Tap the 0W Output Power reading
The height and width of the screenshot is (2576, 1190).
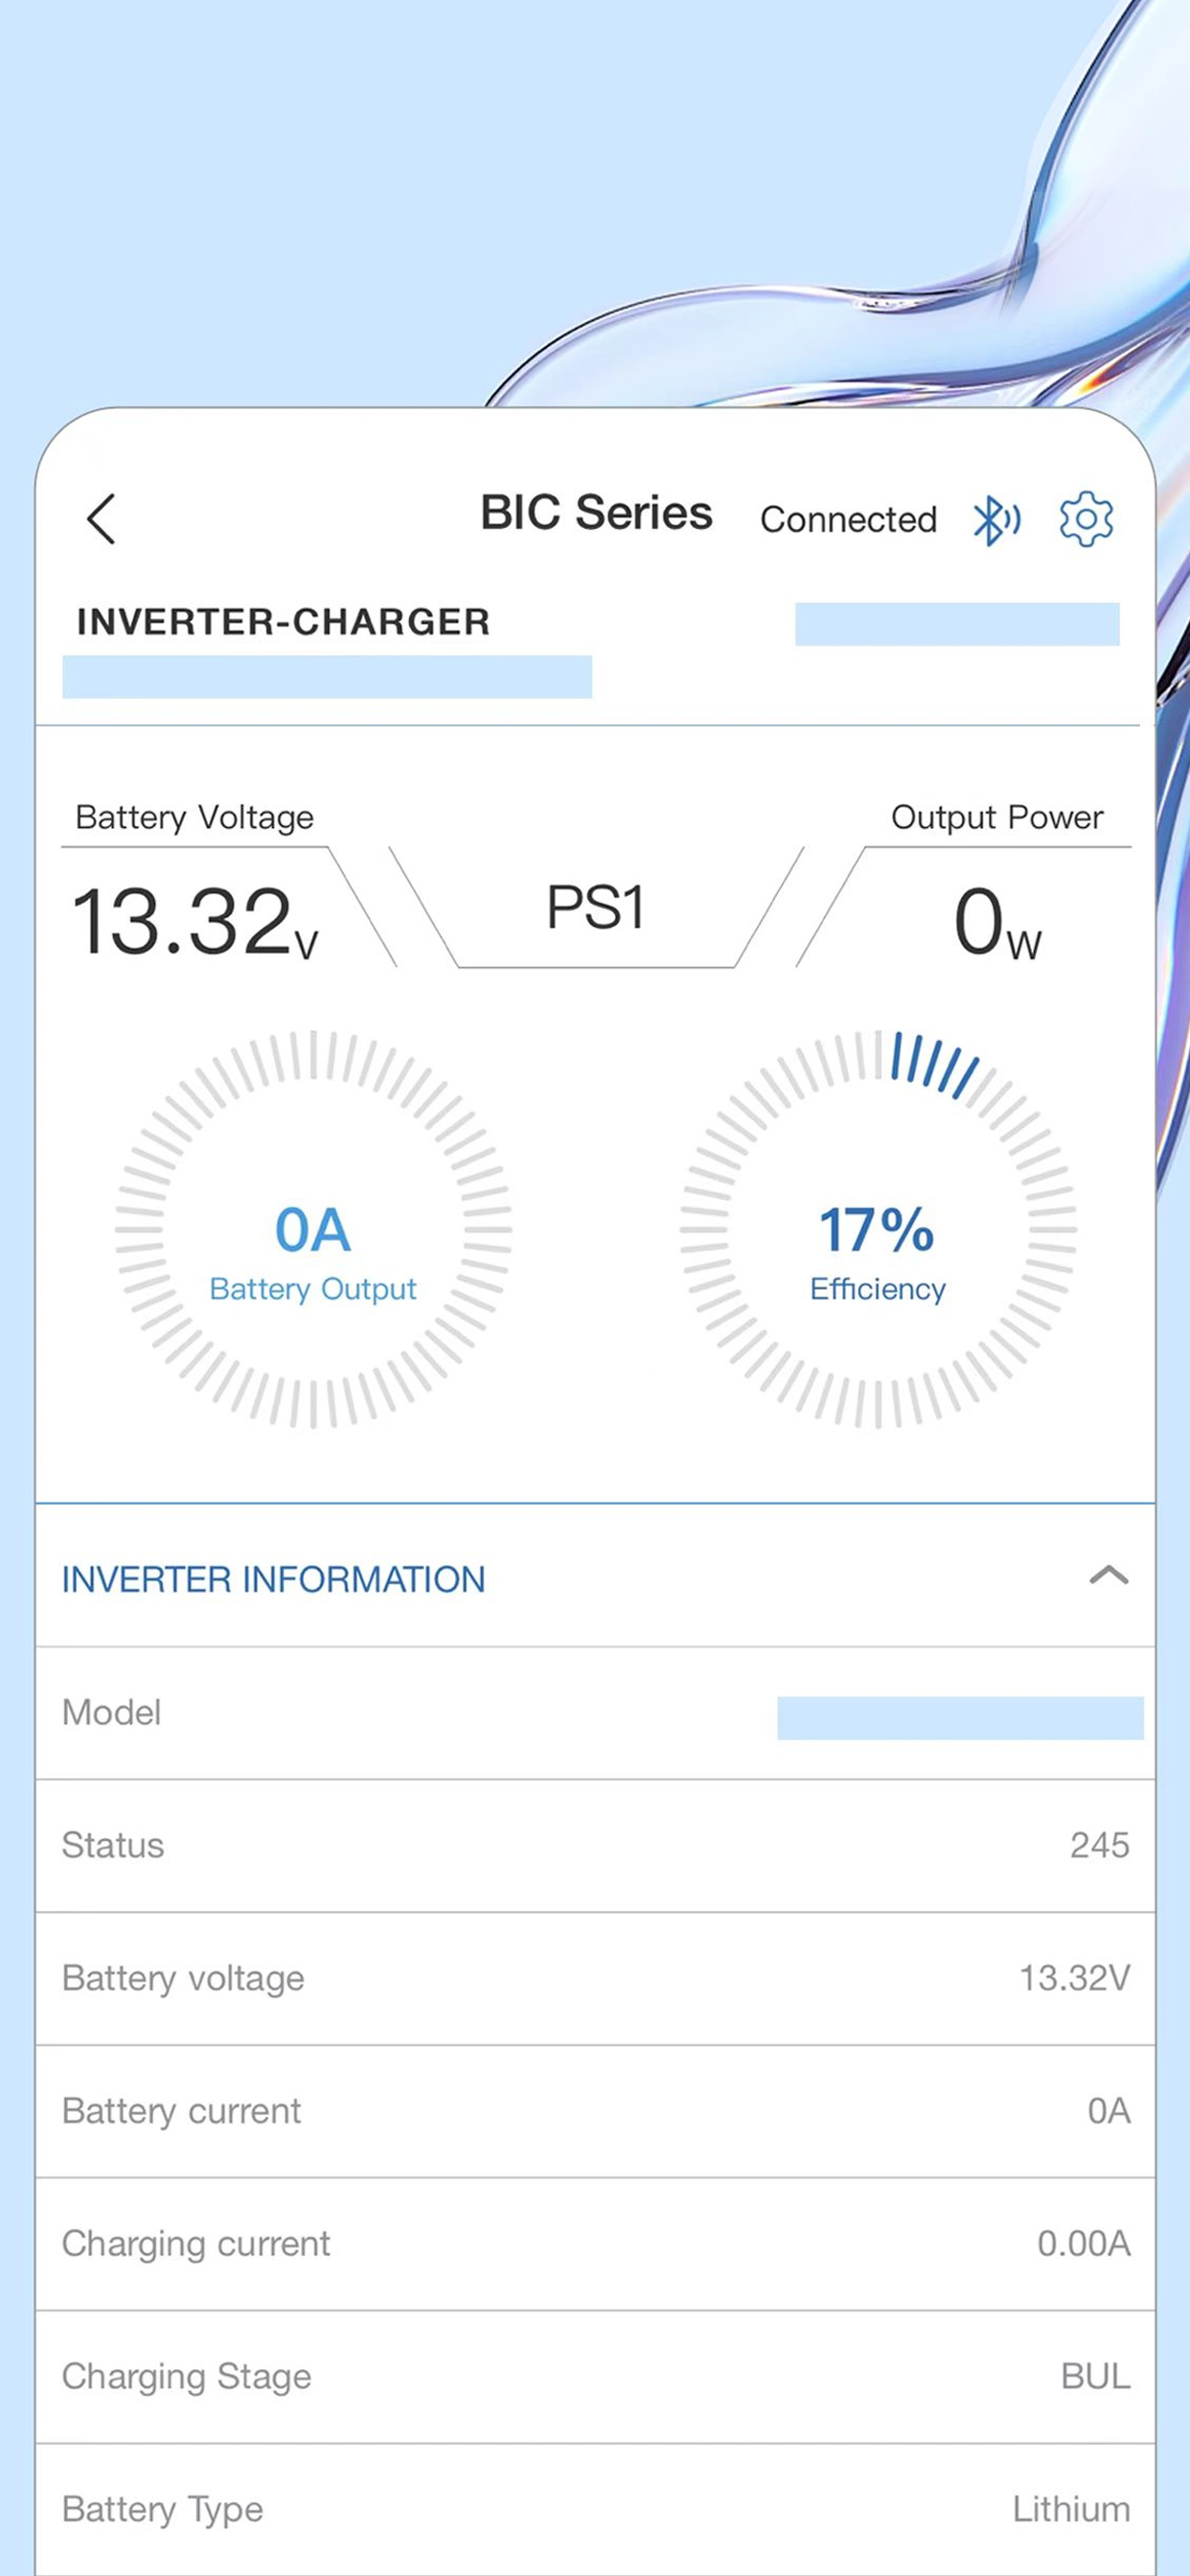pyautogui.click(x=997, y=922)
